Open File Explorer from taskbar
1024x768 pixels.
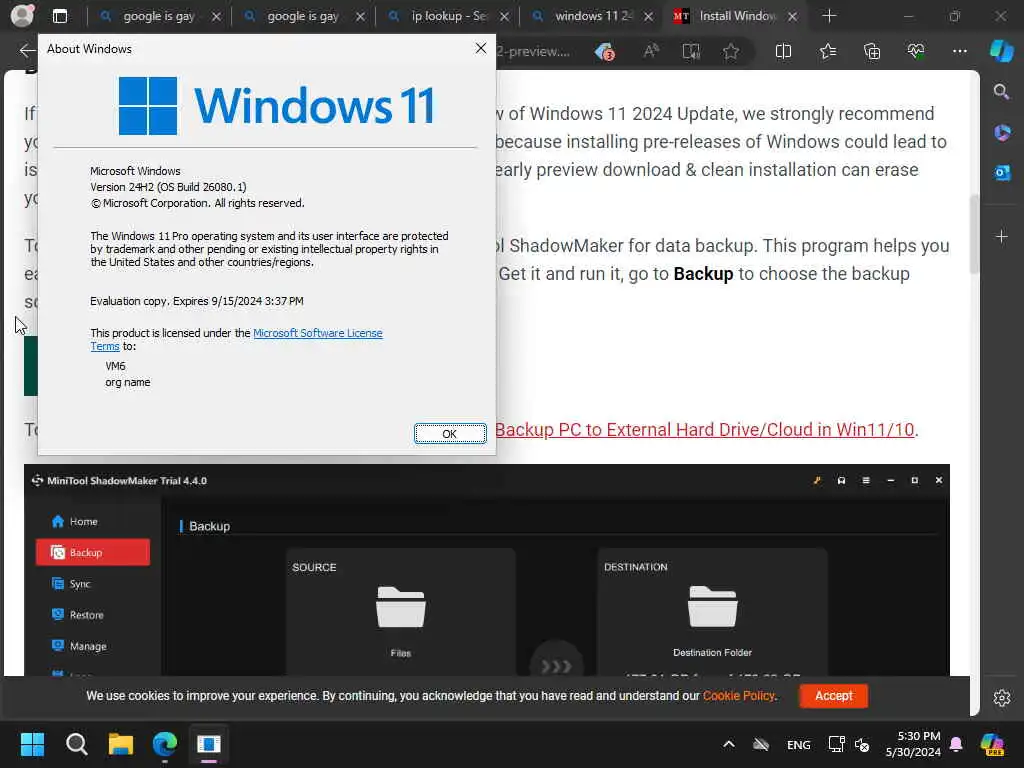pyautogui.click(x=120, y=744)
